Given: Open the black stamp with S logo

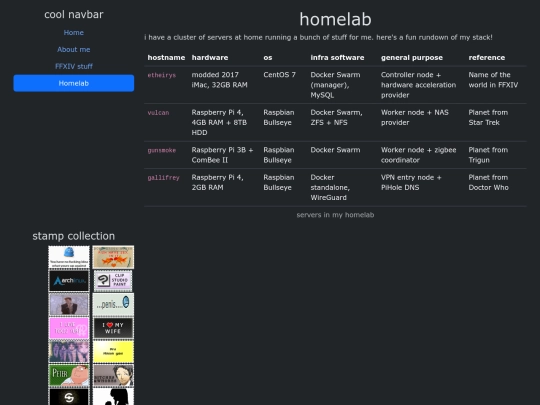Looking at the screenshot, I should [x=69, y=396].
